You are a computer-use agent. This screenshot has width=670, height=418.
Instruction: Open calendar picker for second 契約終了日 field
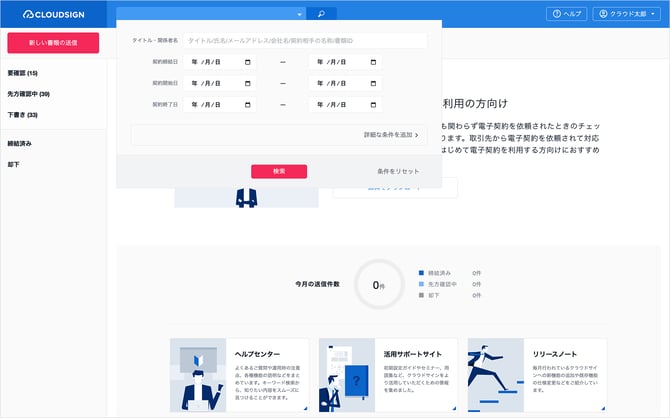coord(374,104)
